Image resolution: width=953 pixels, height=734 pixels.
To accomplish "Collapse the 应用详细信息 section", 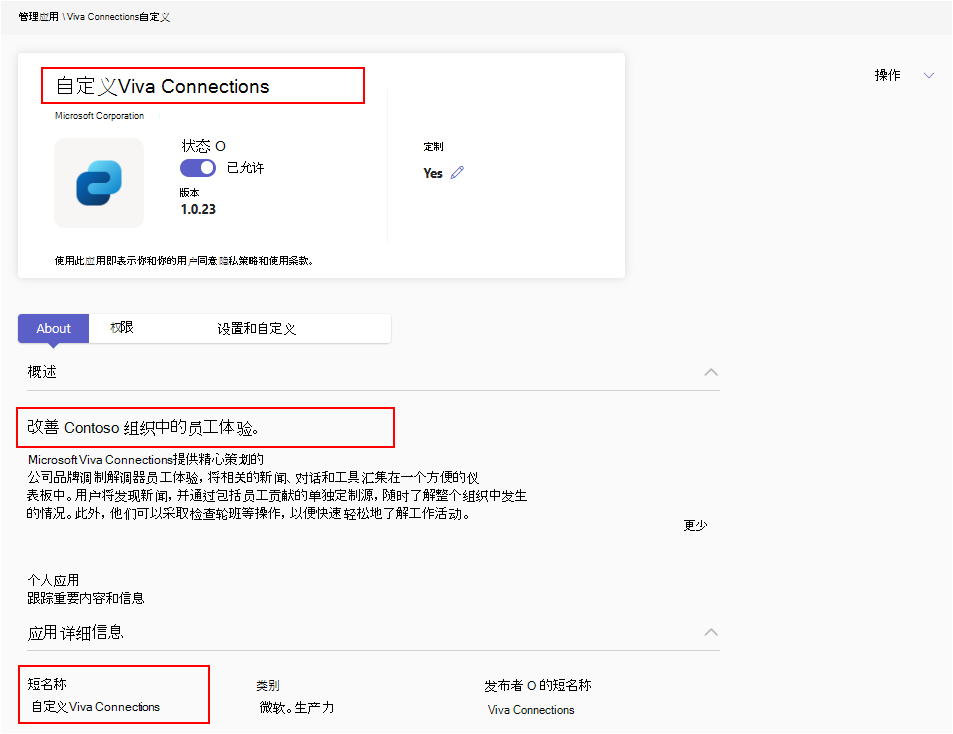I will tap(710, 632).
